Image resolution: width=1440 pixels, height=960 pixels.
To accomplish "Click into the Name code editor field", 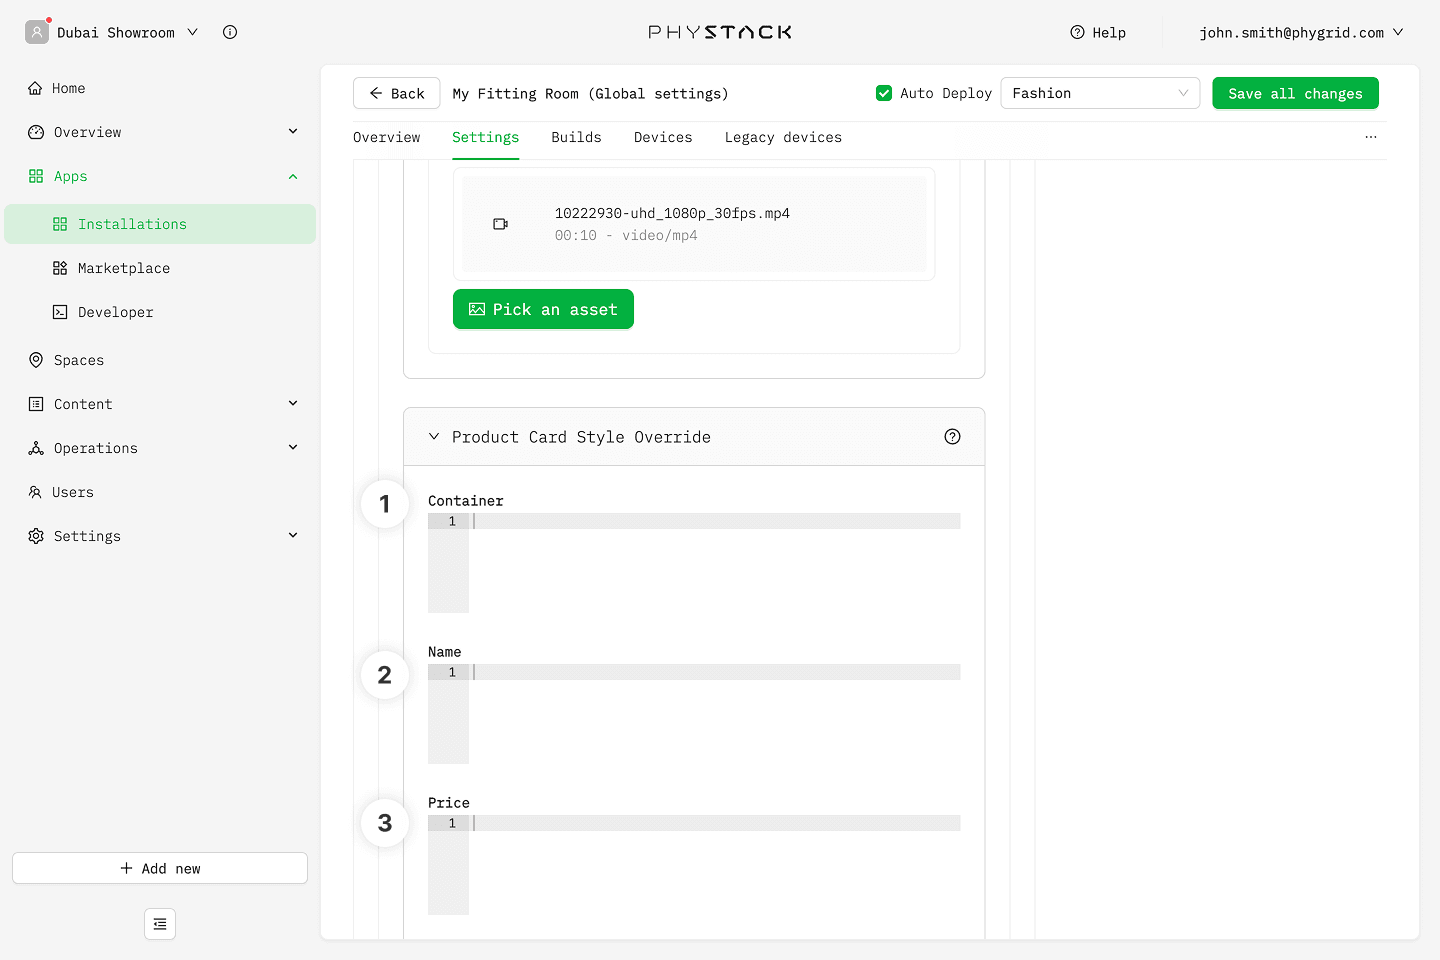I will [694, 714].
